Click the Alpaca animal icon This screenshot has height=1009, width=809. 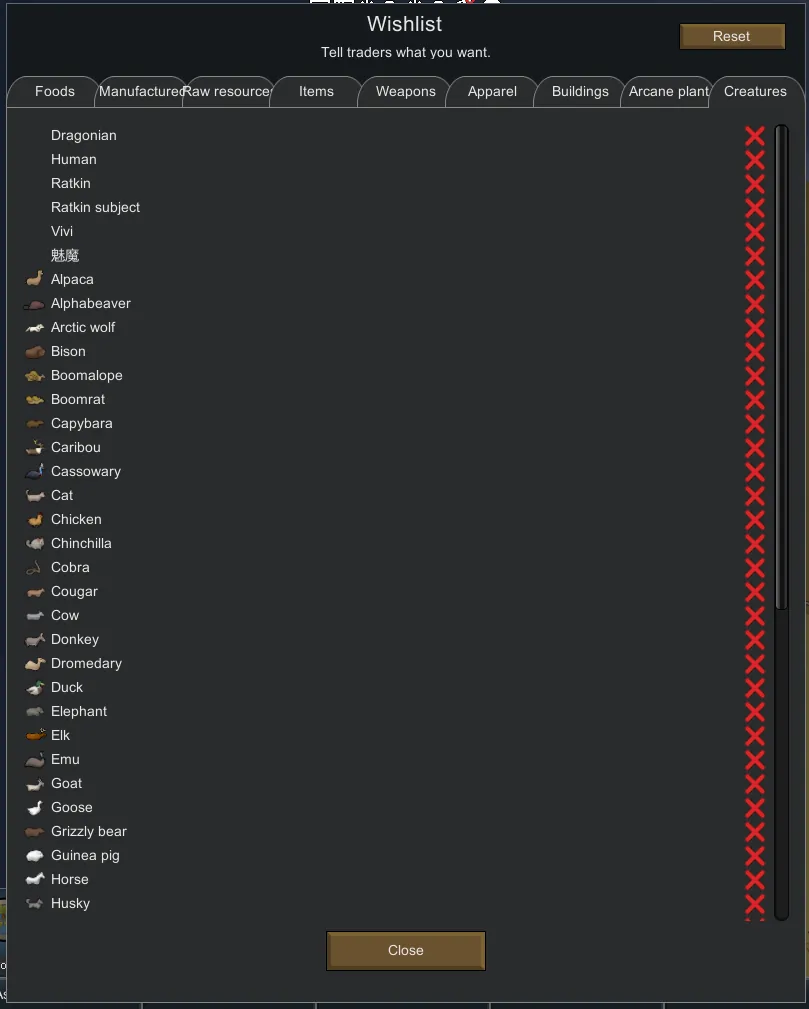coord(35,279)
